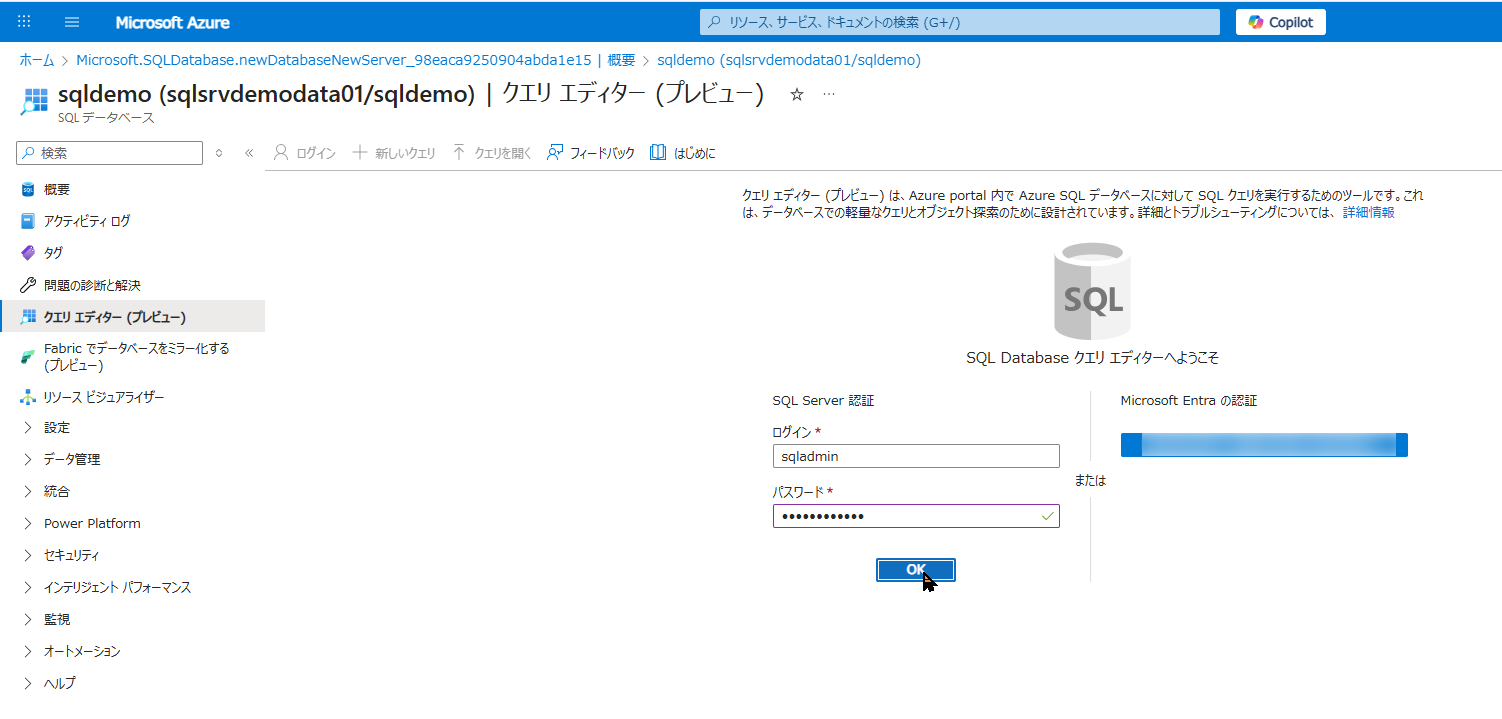Open the Getting Started book icon
Screen dimensions: 1502x719
(x=658, y=153)
